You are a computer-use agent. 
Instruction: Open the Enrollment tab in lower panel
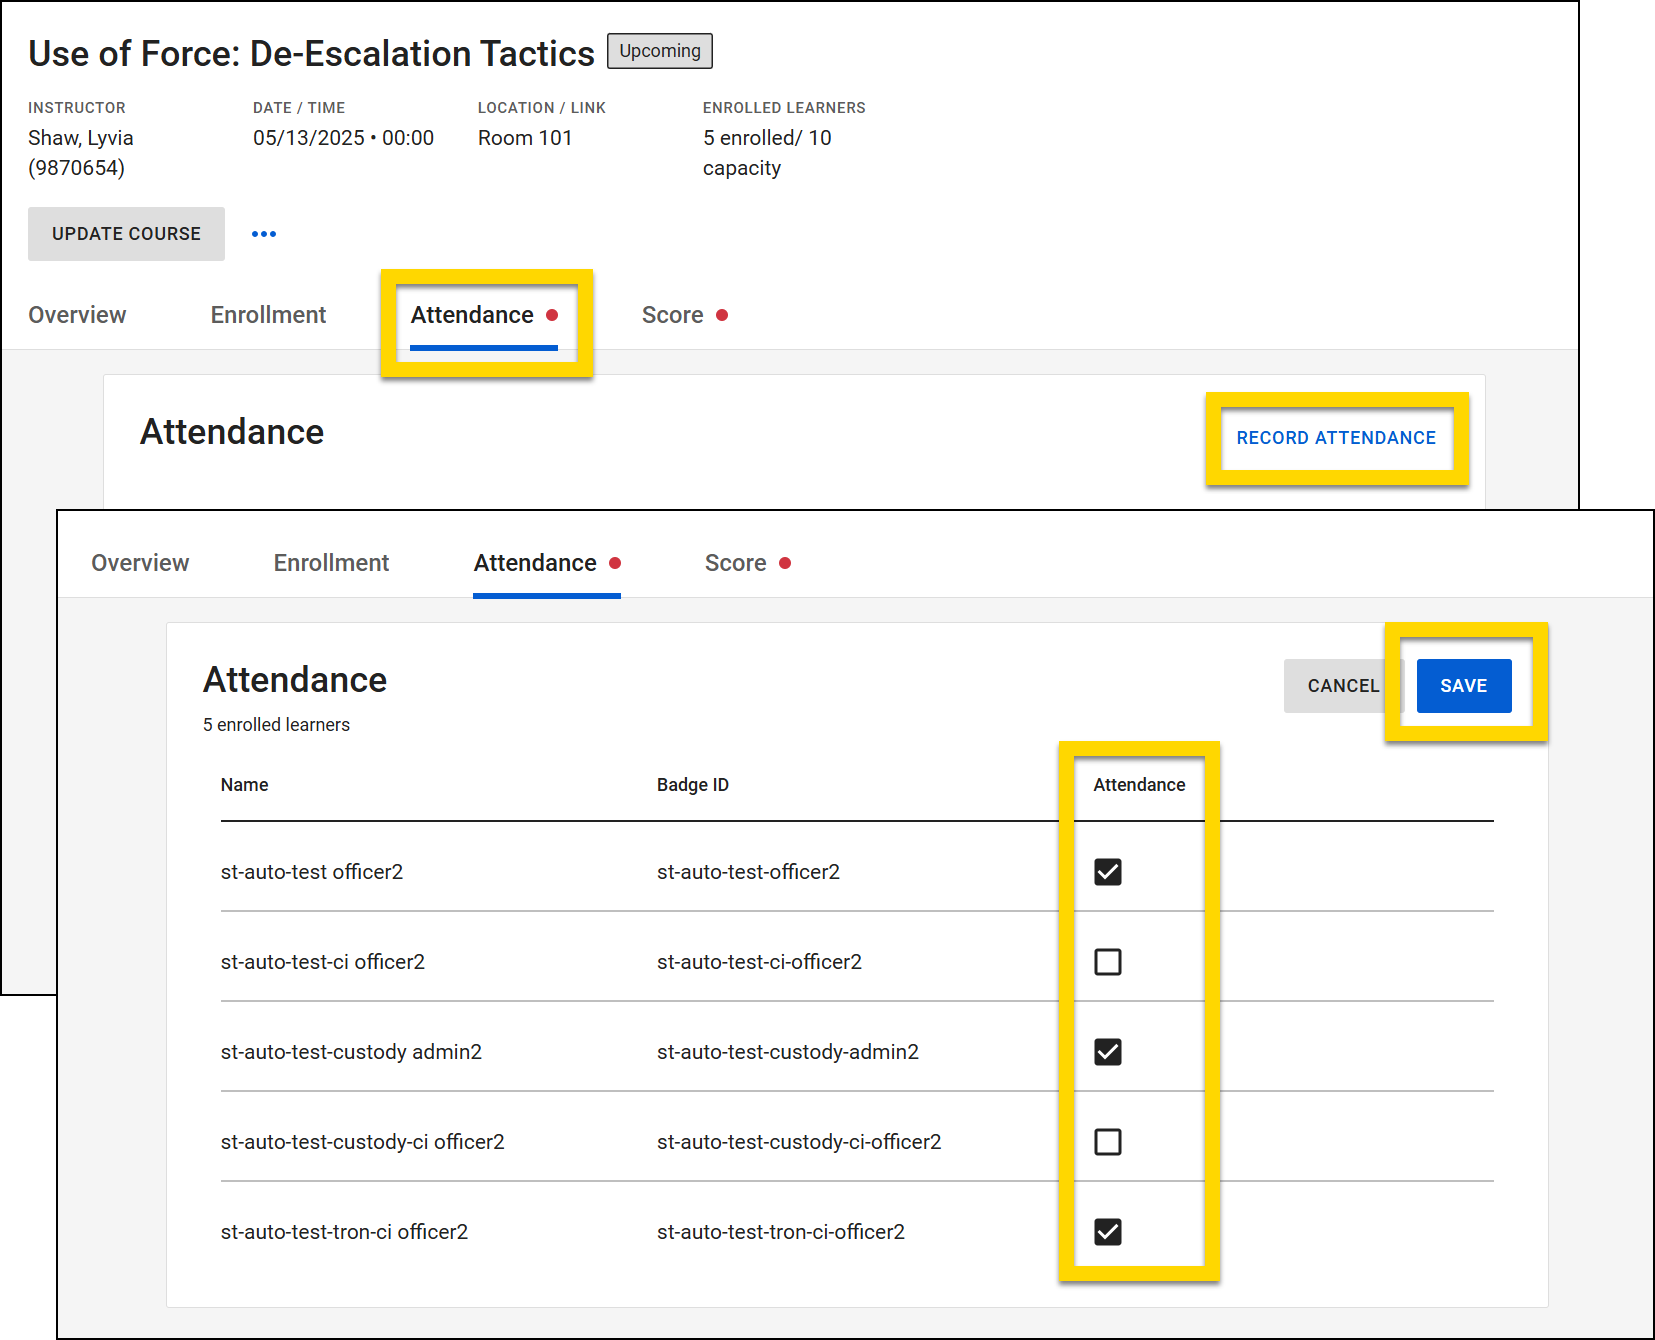[x=330, y=563]
